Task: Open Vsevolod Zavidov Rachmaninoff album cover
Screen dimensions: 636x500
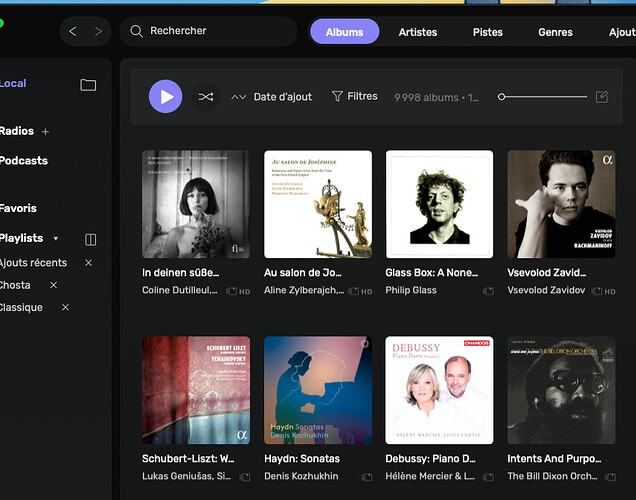Action: click(561, 204)
